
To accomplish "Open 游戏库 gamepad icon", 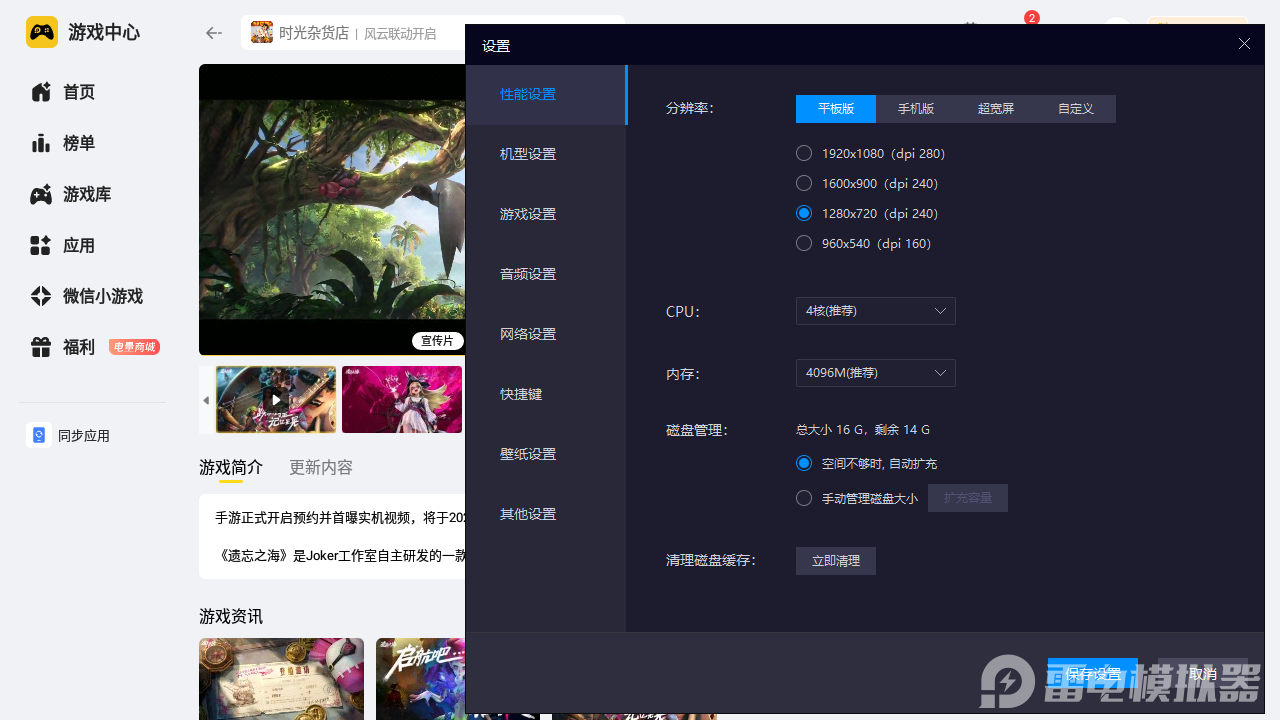I will click(x=41, y=195).
